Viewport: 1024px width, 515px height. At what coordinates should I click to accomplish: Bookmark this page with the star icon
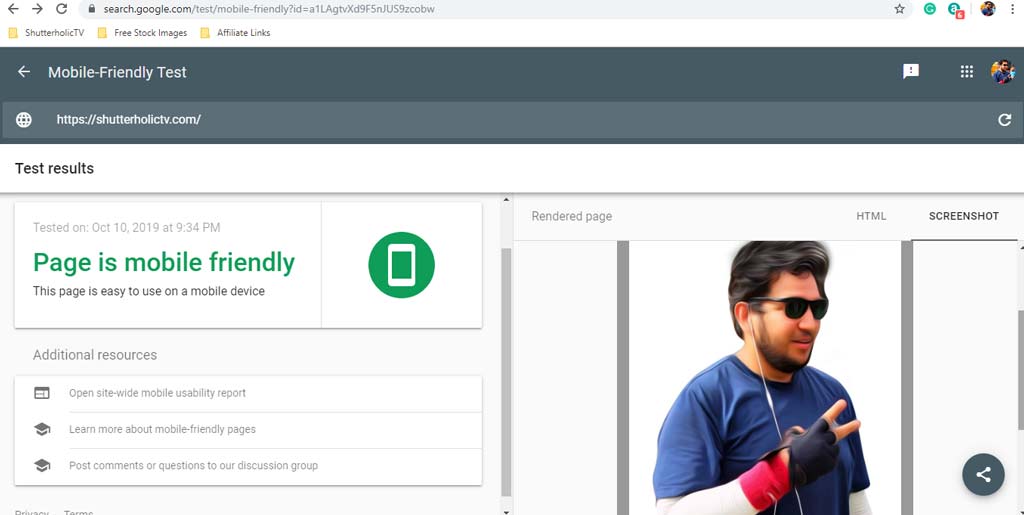(x=899, y=9)
